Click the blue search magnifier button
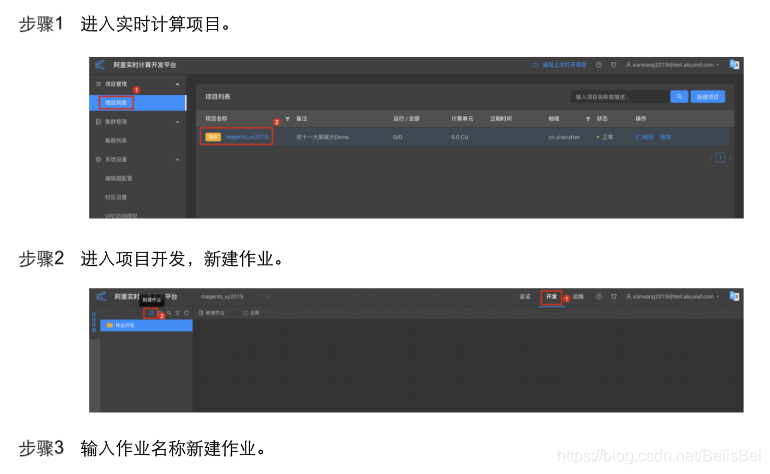The height and width of the screenshot is (474, 770). pyautogui.click(x=679, y=97)
